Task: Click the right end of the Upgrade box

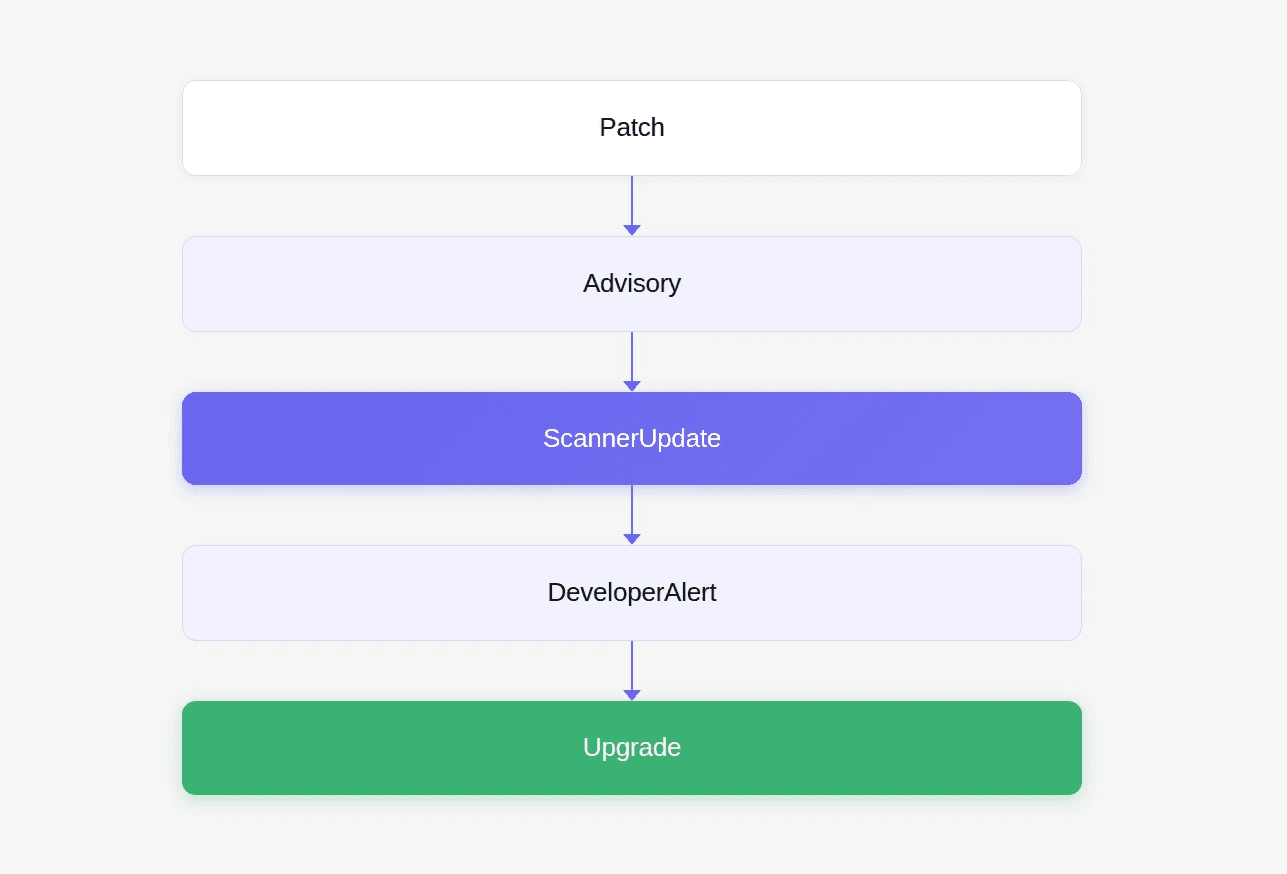Action: pos(1076,748)
